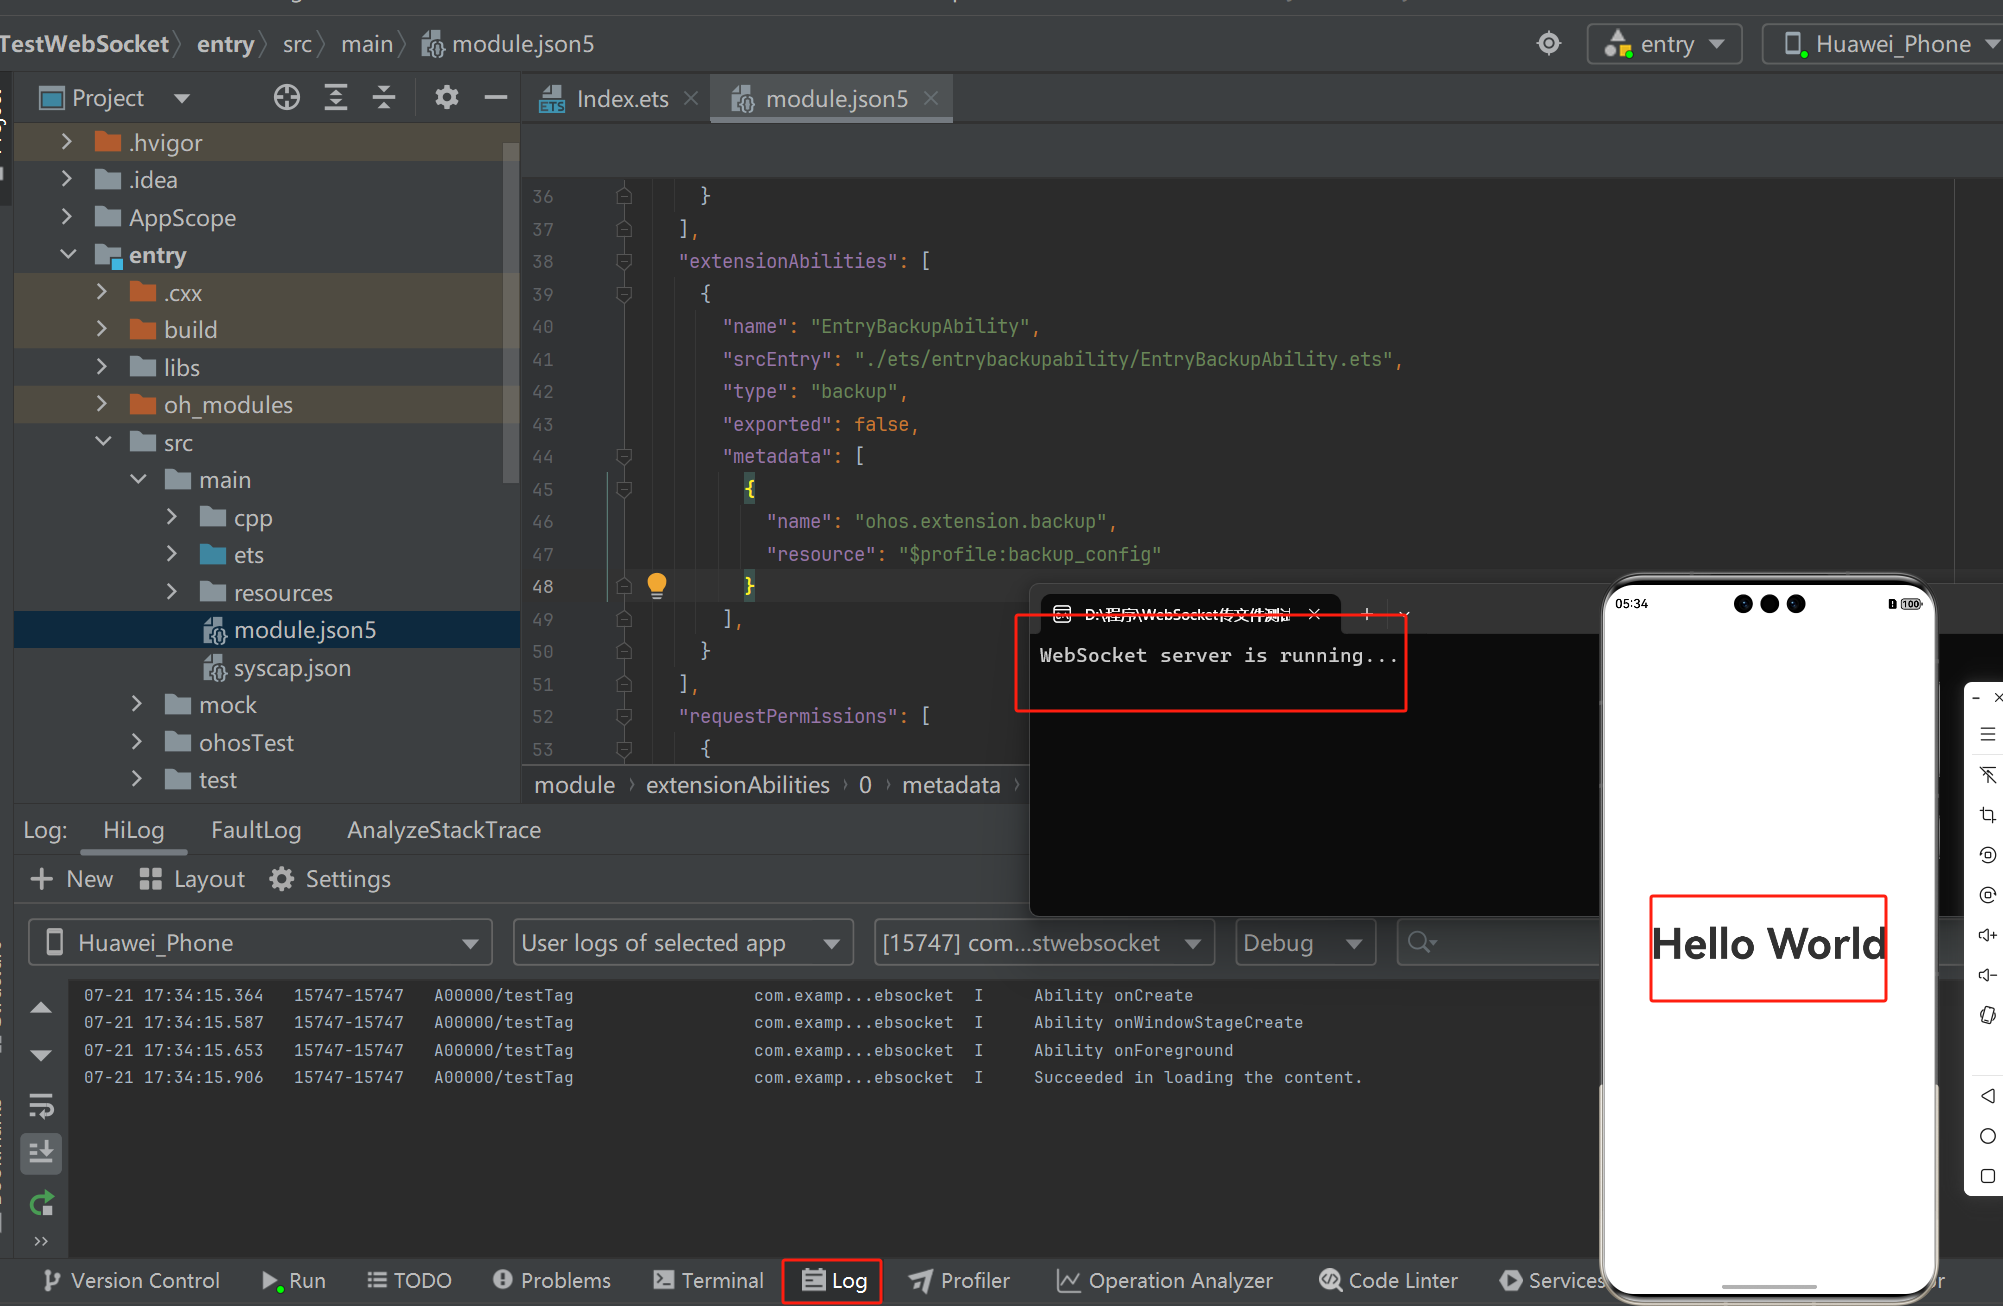Screen dimensions: 2003x1306
Task: Click emulator home circle button
Action: coord(1987,1136)
